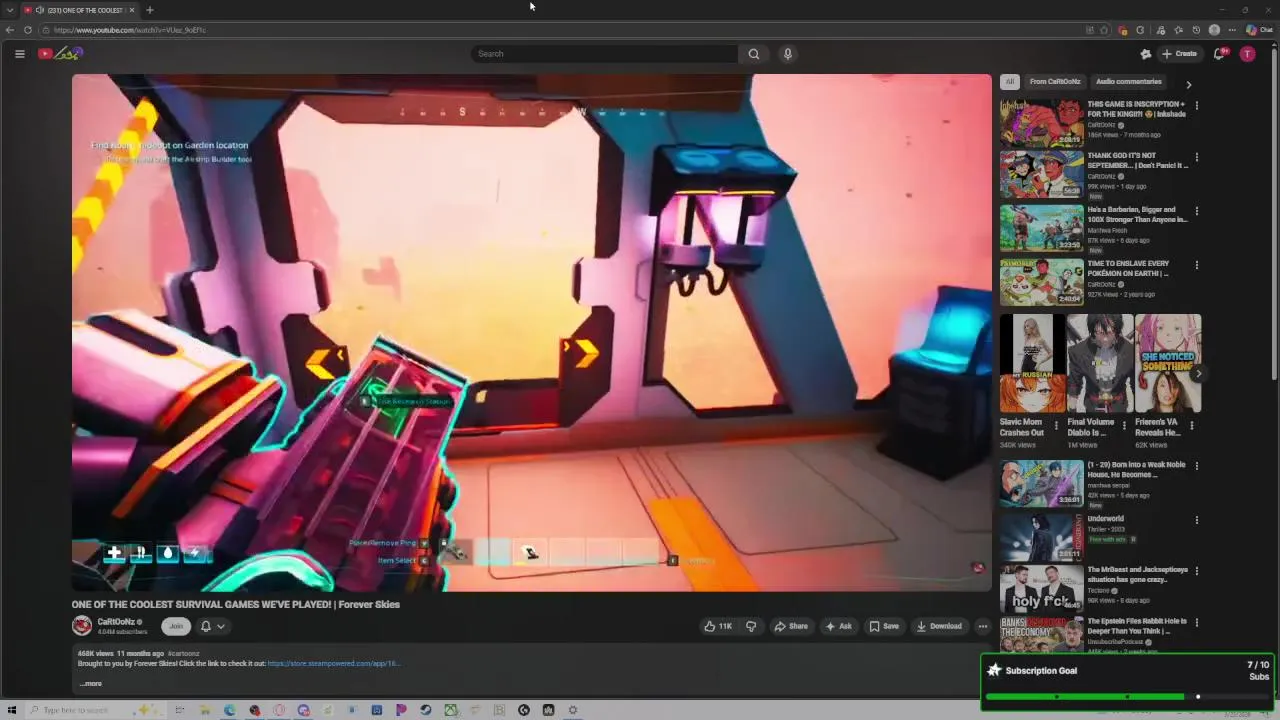1280x720 pixels.
Task: Open options for Born into a Weak Noble video
Action: pos(1196,466)
